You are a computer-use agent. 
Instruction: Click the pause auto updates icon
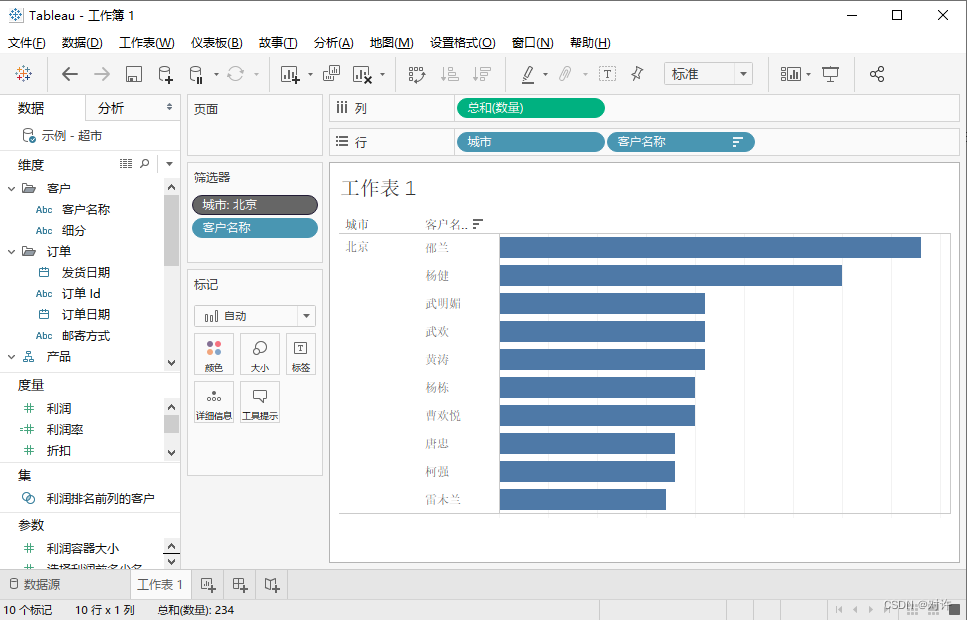196,75
